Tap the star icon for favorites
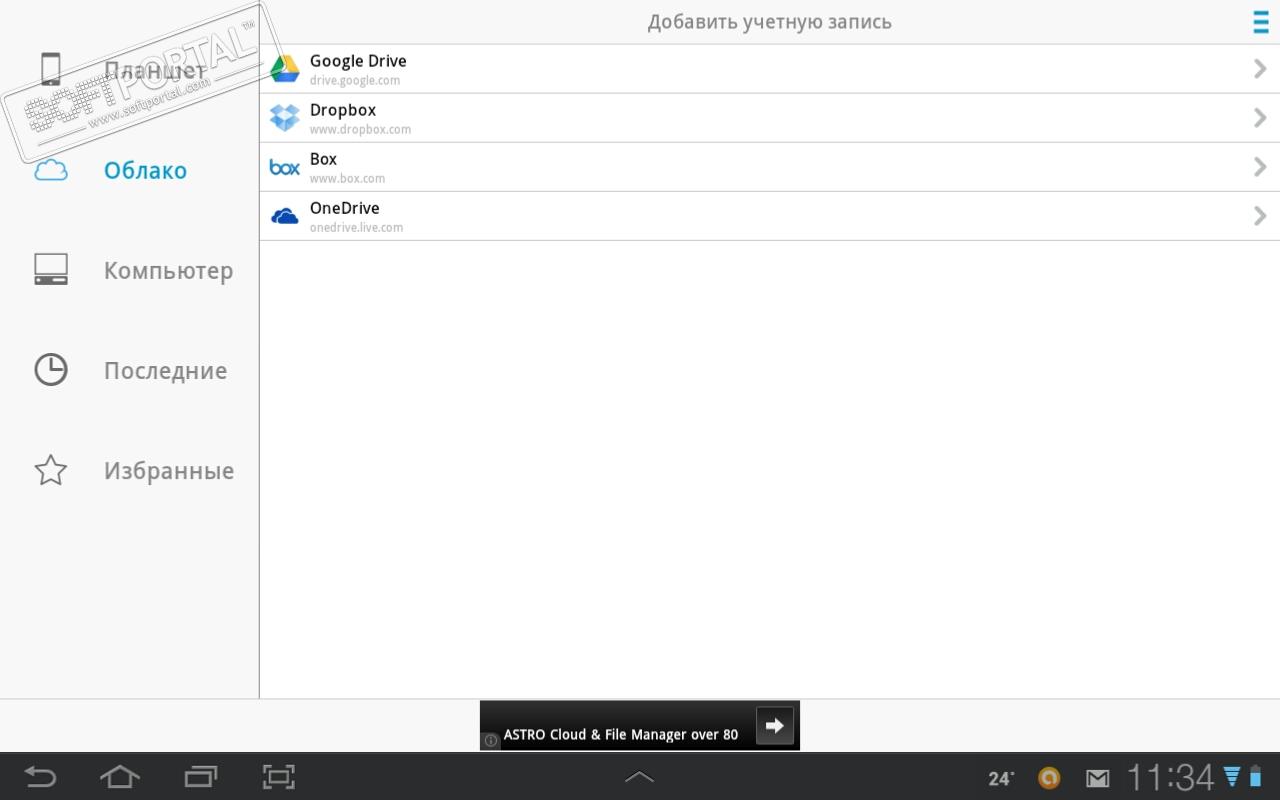The image size is (1280, 800). [x=50, y=470]
